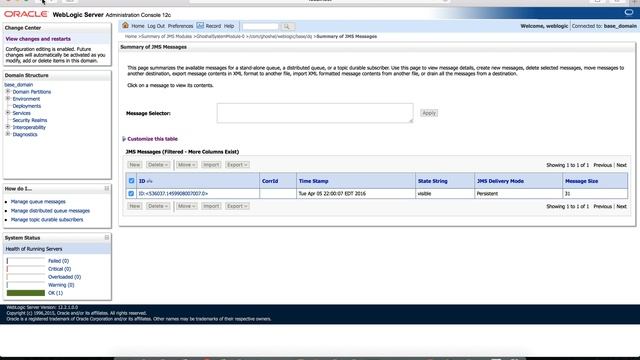Viewport: 640px width, 360px height.
Task: Collapse the System Status panel icon
Action: [107, 238]
